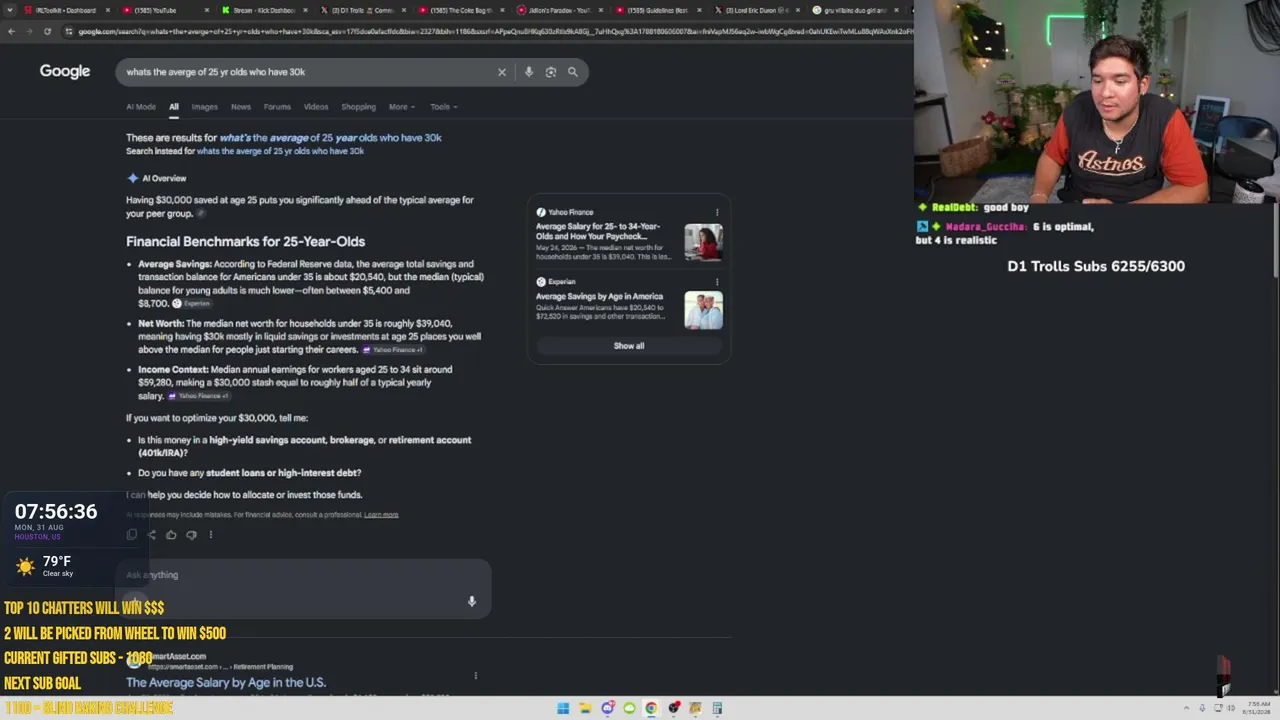The image size is (1280, 720).
Task: Open the taskbar app with the red notification badge
Action: point(674,708)
